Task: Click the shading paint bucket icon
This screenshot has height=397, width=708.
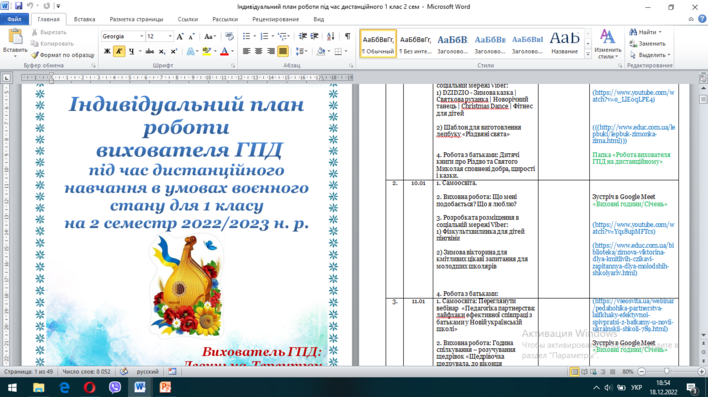Action: (321, 51)
